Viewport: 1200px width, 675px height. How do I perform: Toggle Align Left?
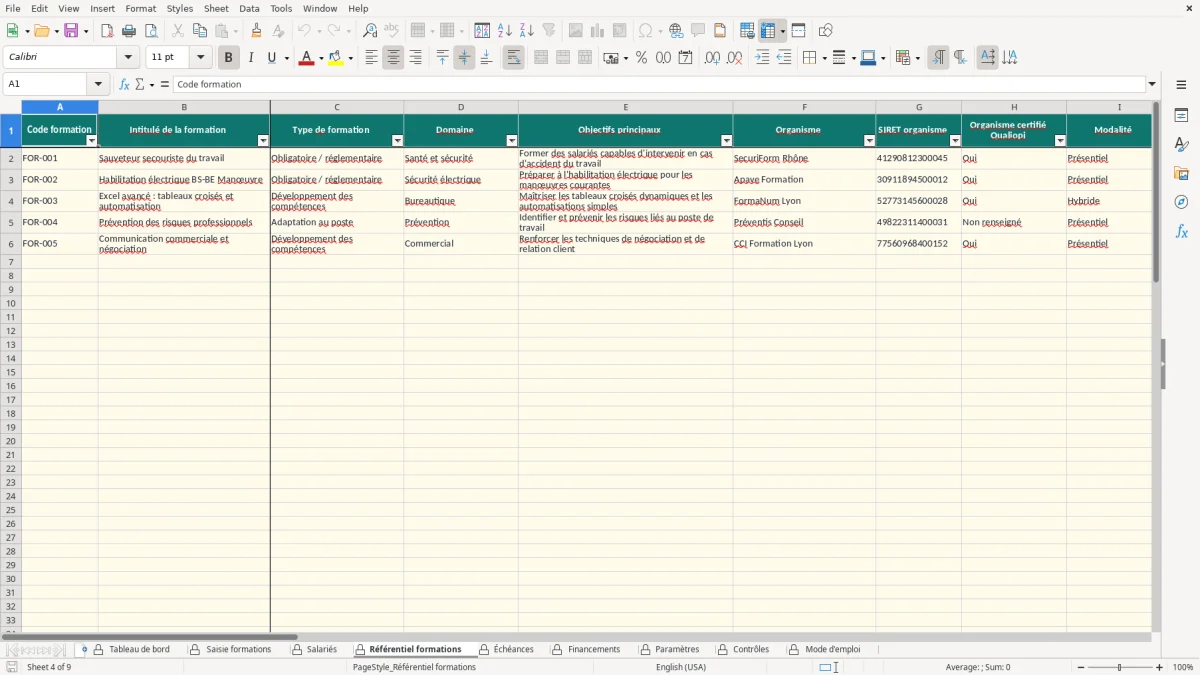(x=371, y=58)
